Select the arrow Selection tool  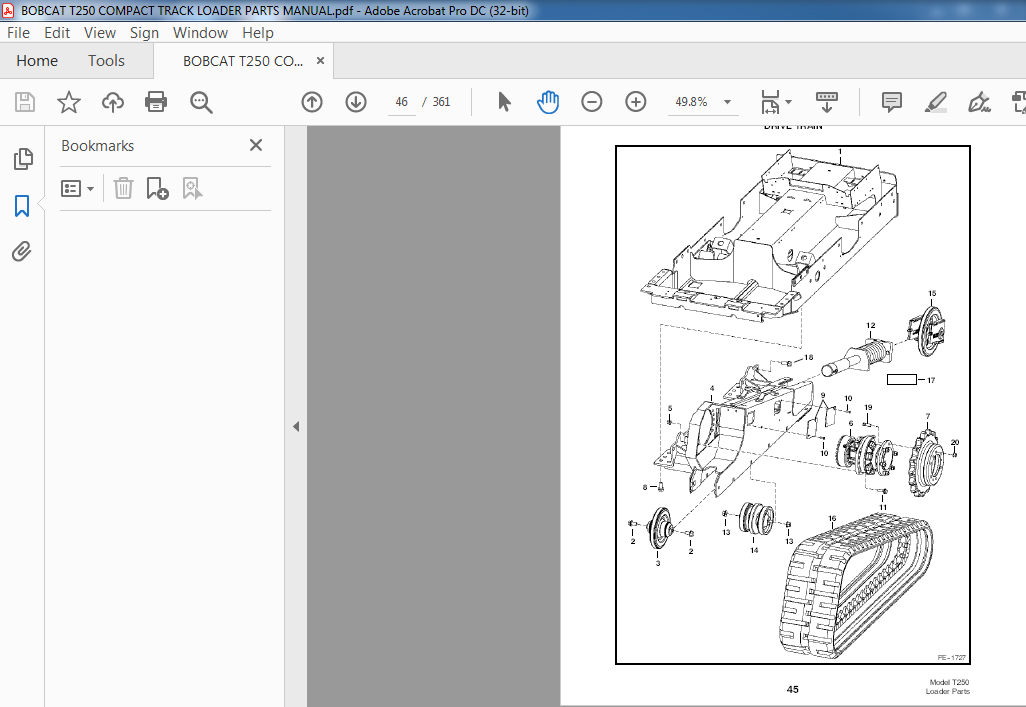pyautogui.click(x=504, y=102)
